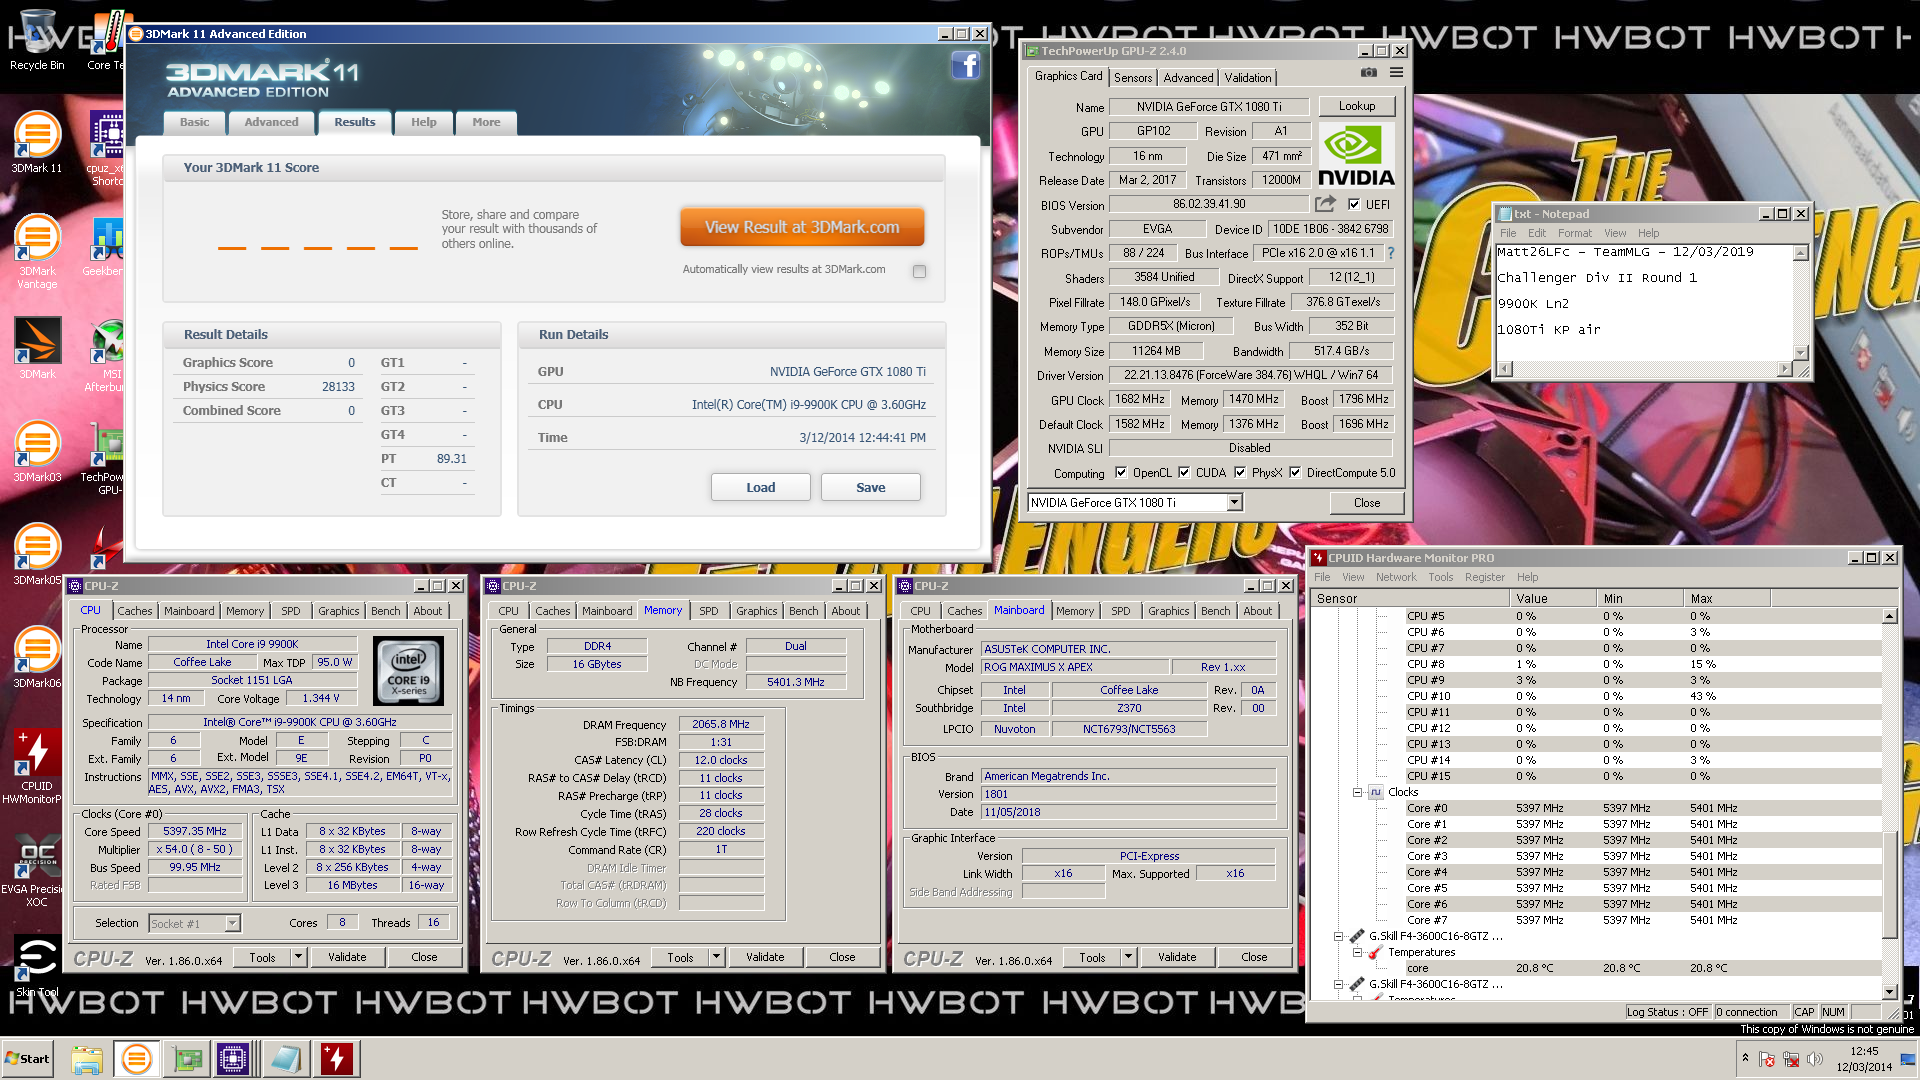The width and height of the screenshot is (1920, 1080).
Task: Collapse the Clocks tree node in HWMonitor
Action: pos(1357,792)
